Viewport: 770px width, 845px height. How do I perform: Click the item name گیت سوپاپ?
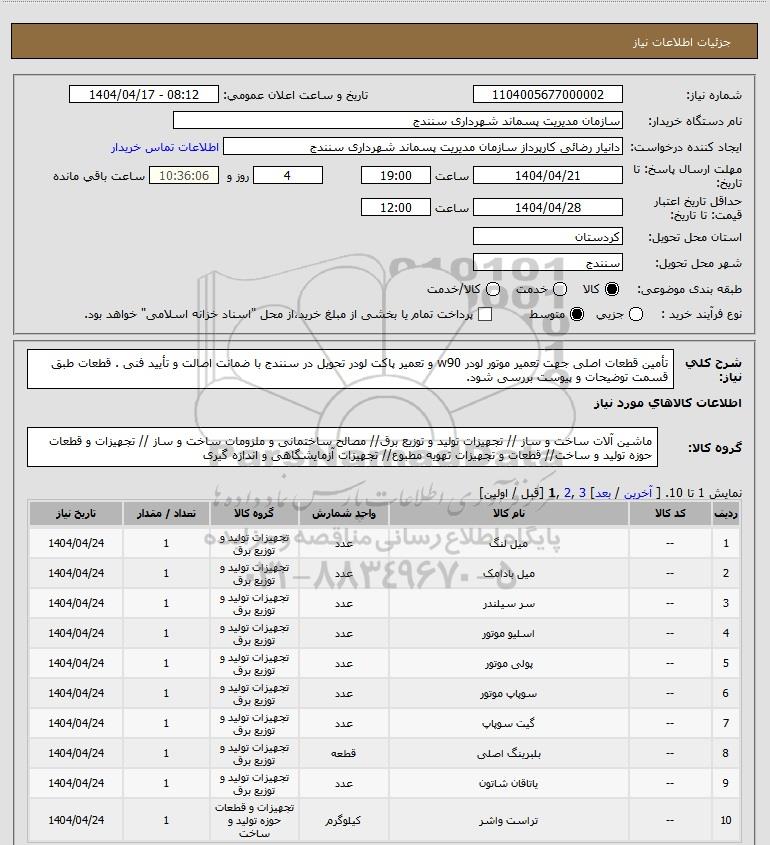(x=509, y=724)
